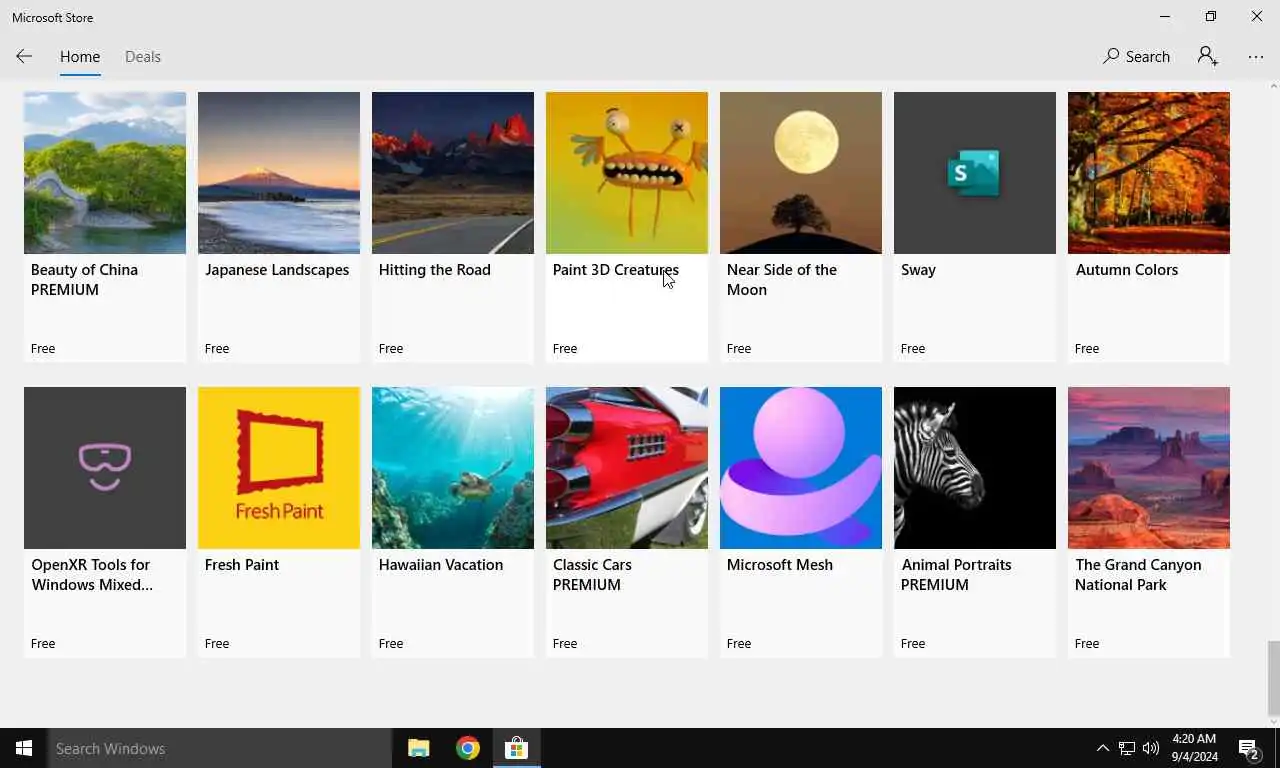Click 'Free' price under Sway

click(913, 349)
